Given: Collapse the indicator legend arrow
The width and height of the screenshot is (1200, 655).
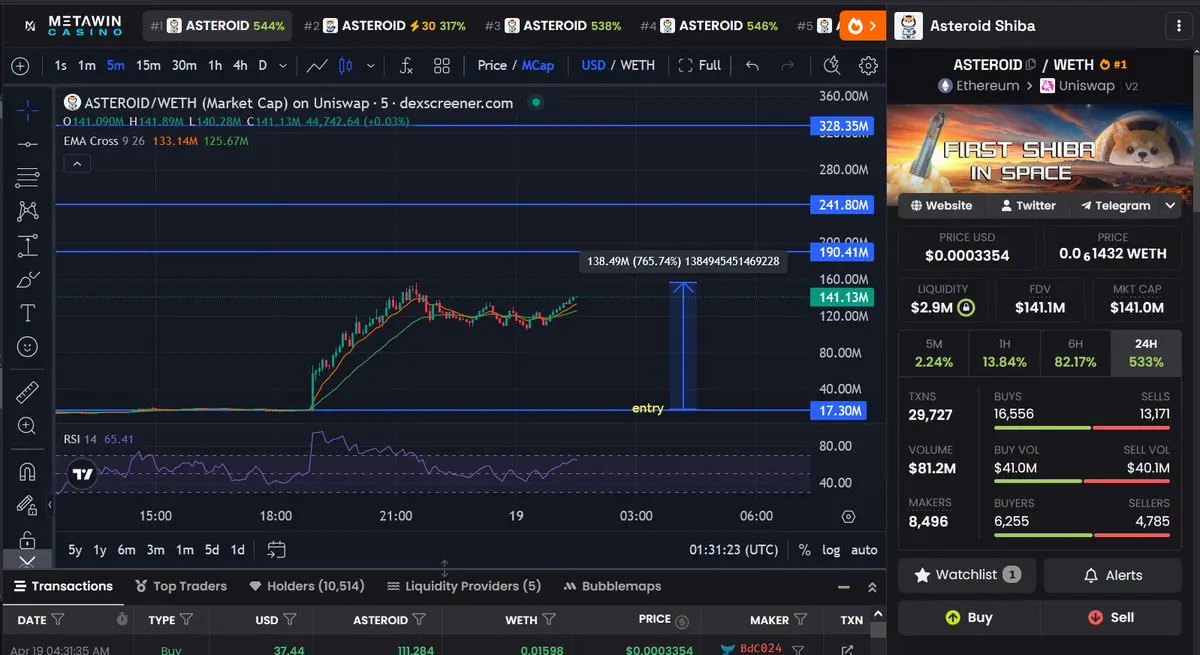Looking at the screenshot, I should click(77, 163).
